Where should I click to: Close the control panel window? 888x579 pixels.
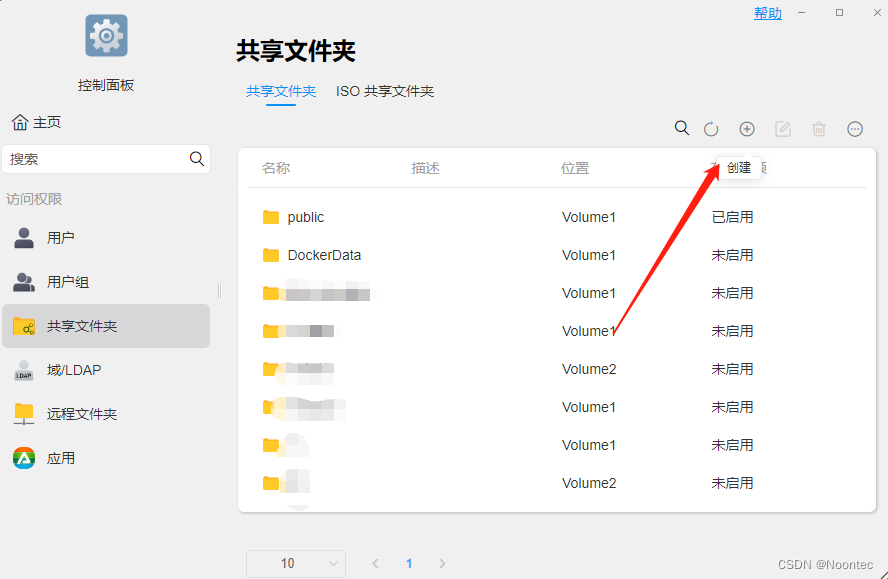[x=877, y=12]
